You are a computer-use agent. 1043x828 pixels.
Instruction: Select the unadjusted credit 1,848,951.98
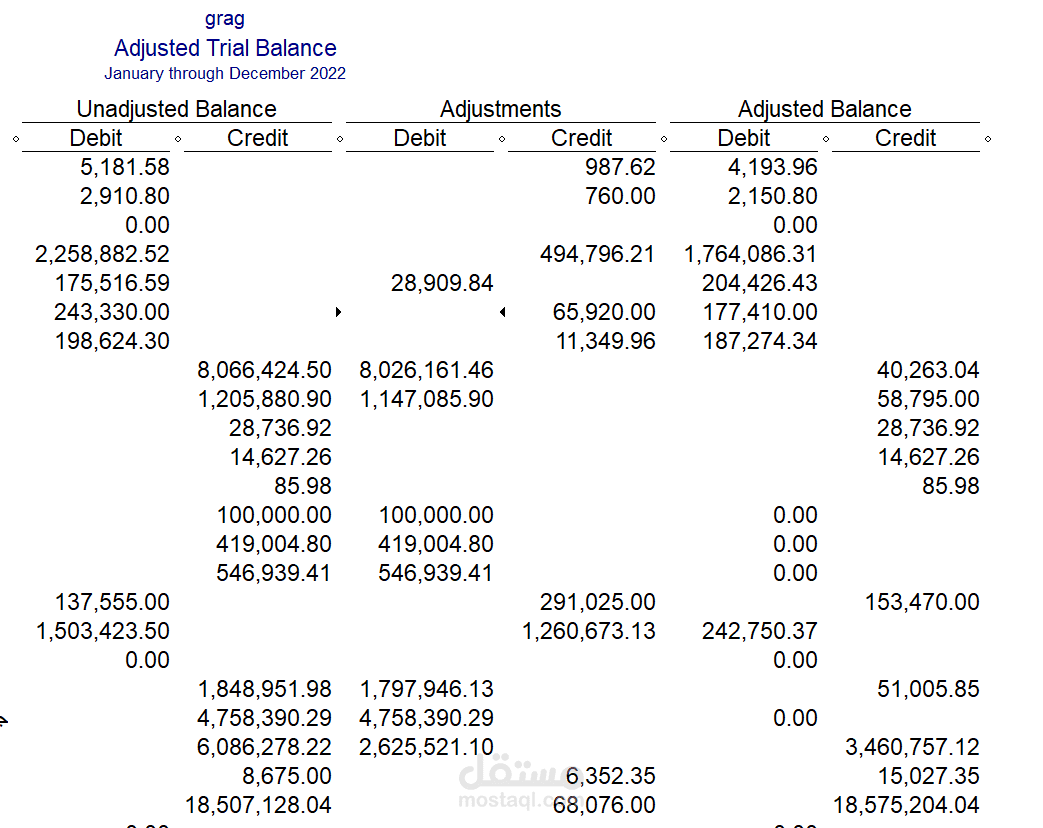tap(265, 690)
